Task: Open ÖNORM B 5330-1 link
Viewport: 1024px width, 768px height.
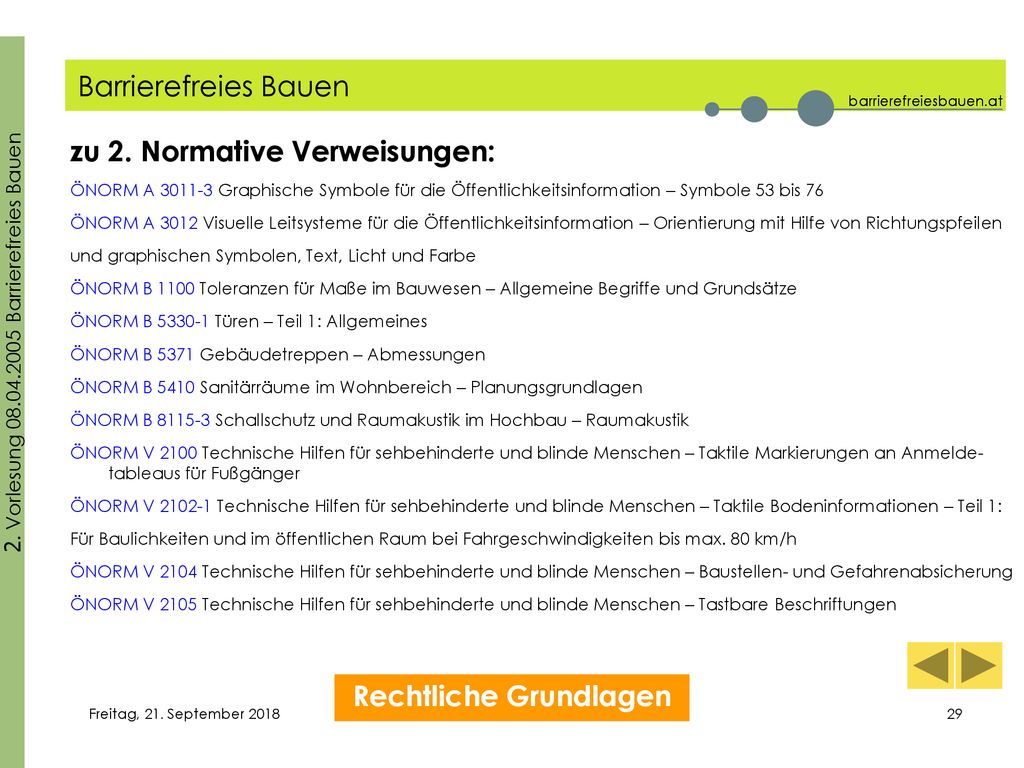Action: tap(139, 321)
